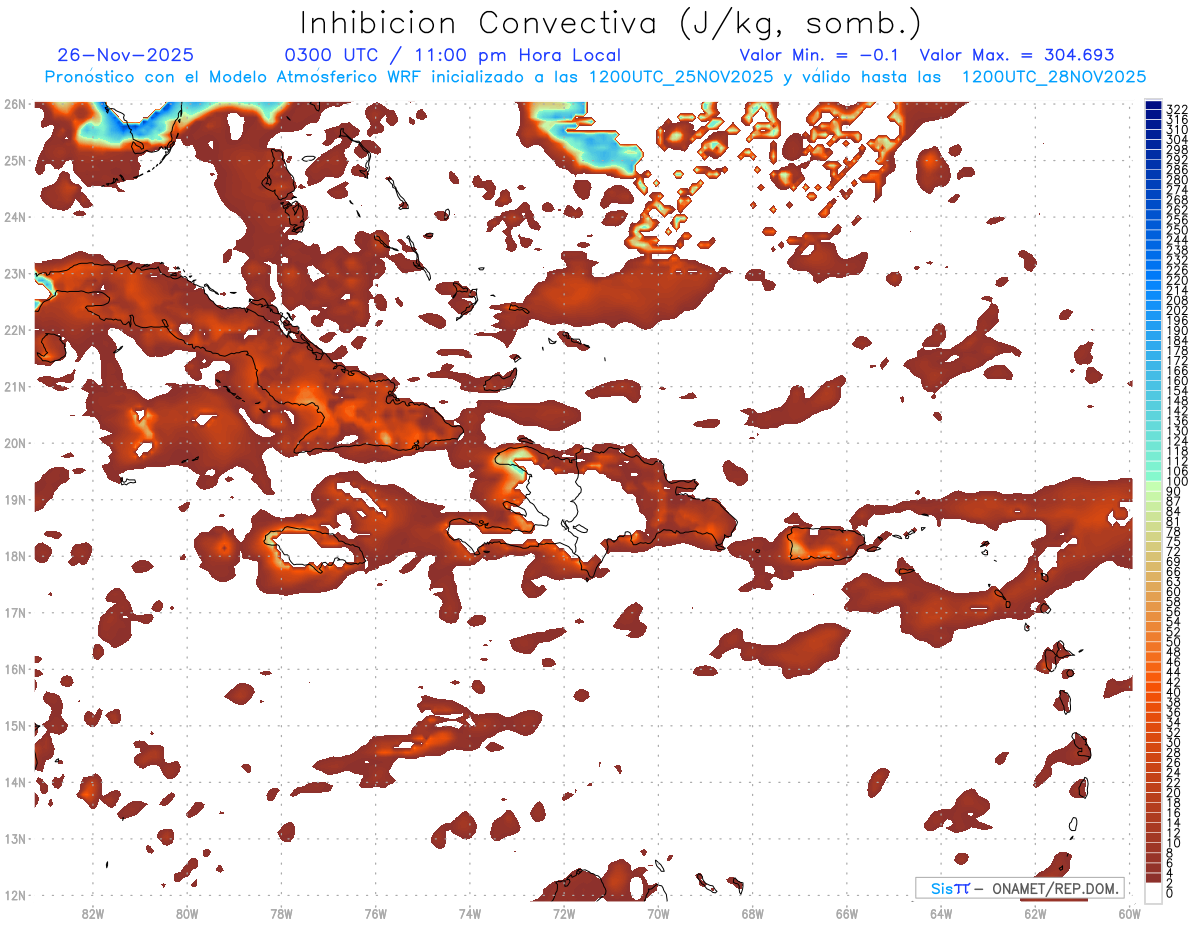Image resolution: width=1200 pixels, height=927 pixels.
Task: Click the '18N' latitude label
Action: pos(15,556)
